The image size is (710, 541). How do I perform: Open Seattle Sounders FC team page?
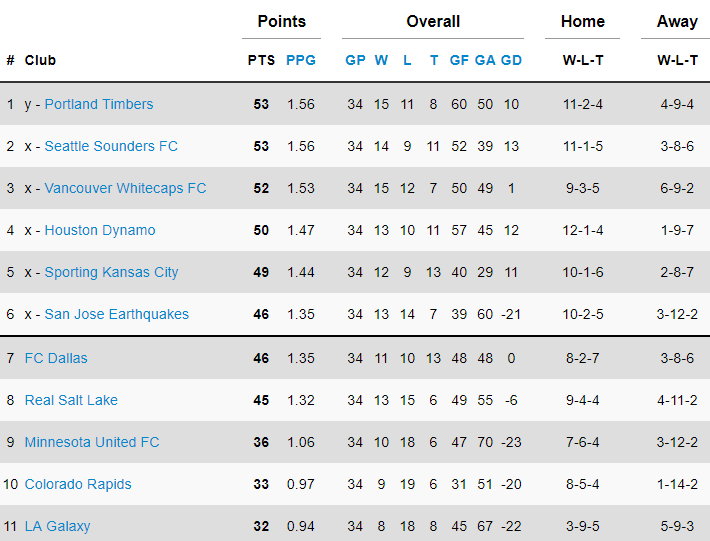click(x=111, y=146)
